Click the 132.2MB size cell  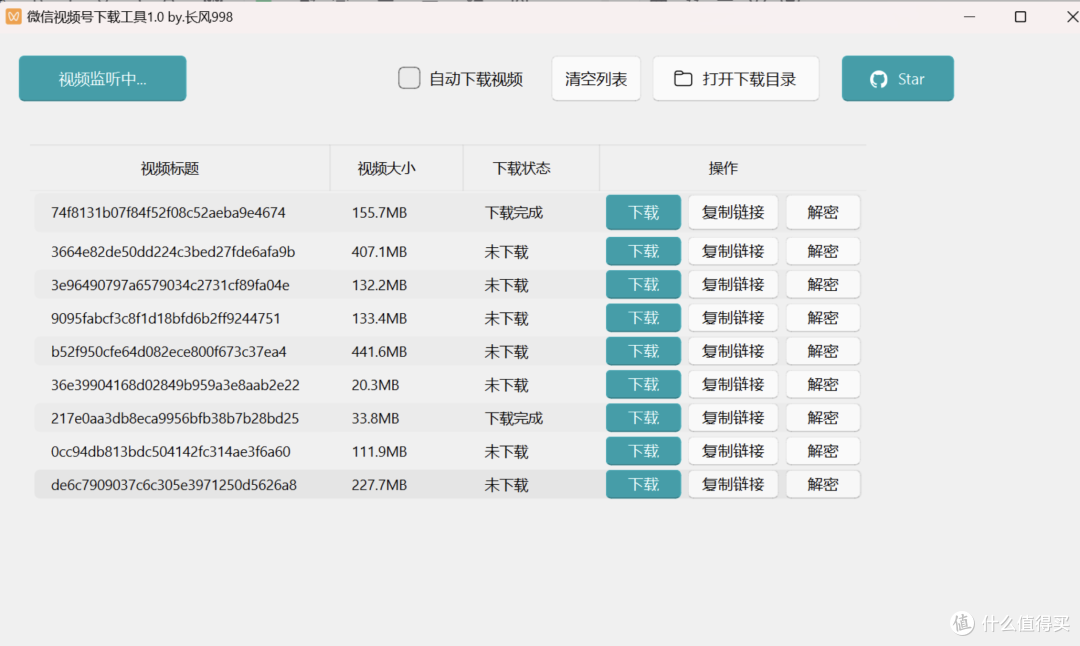coord(380,284)
